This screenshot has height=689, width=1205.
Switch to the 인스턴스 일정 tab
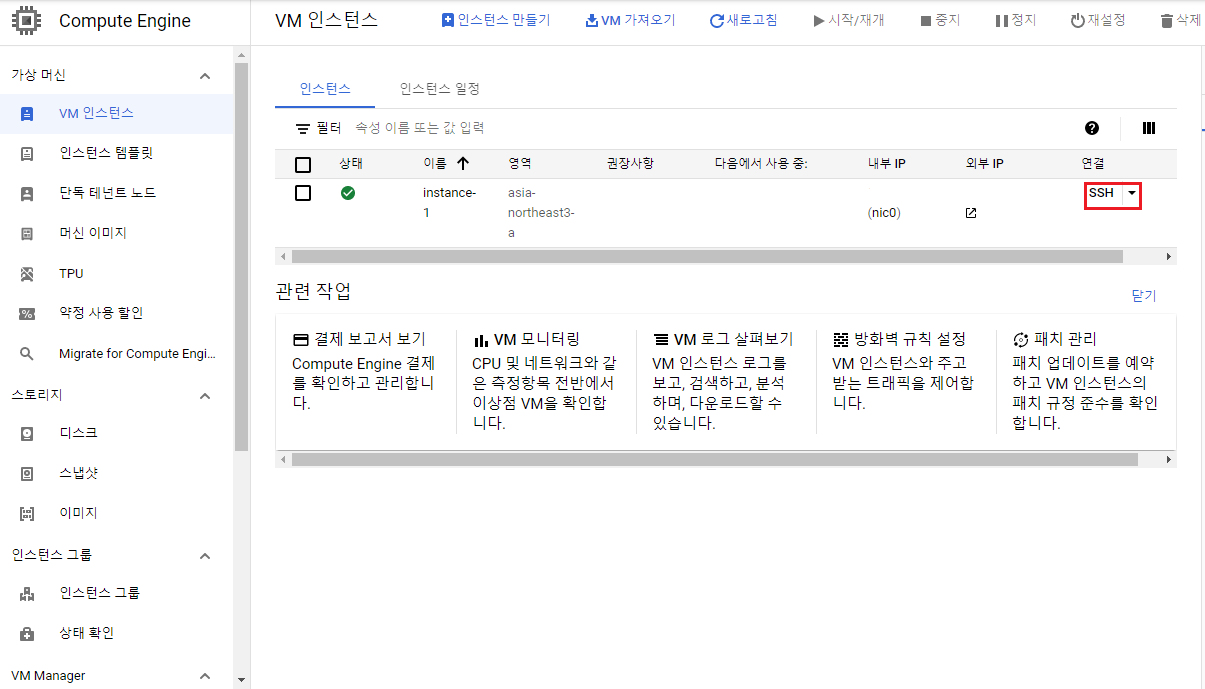tap(440, 89)
